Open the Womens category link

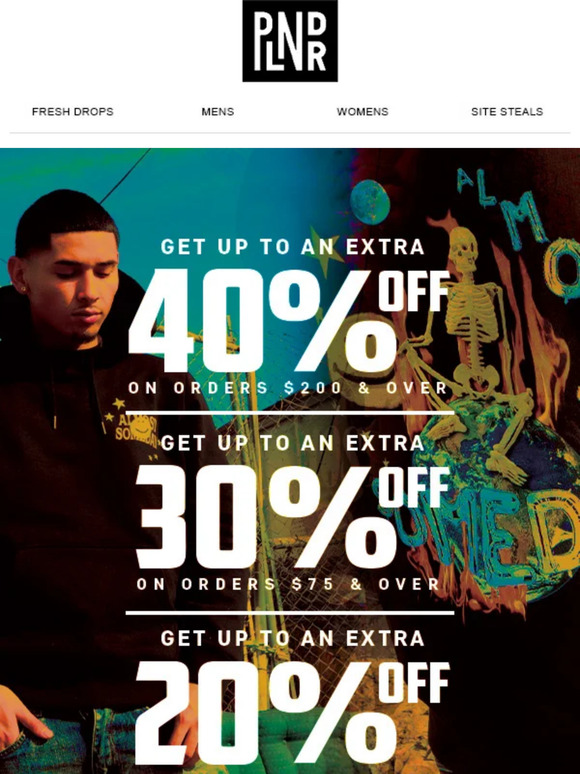362,112
